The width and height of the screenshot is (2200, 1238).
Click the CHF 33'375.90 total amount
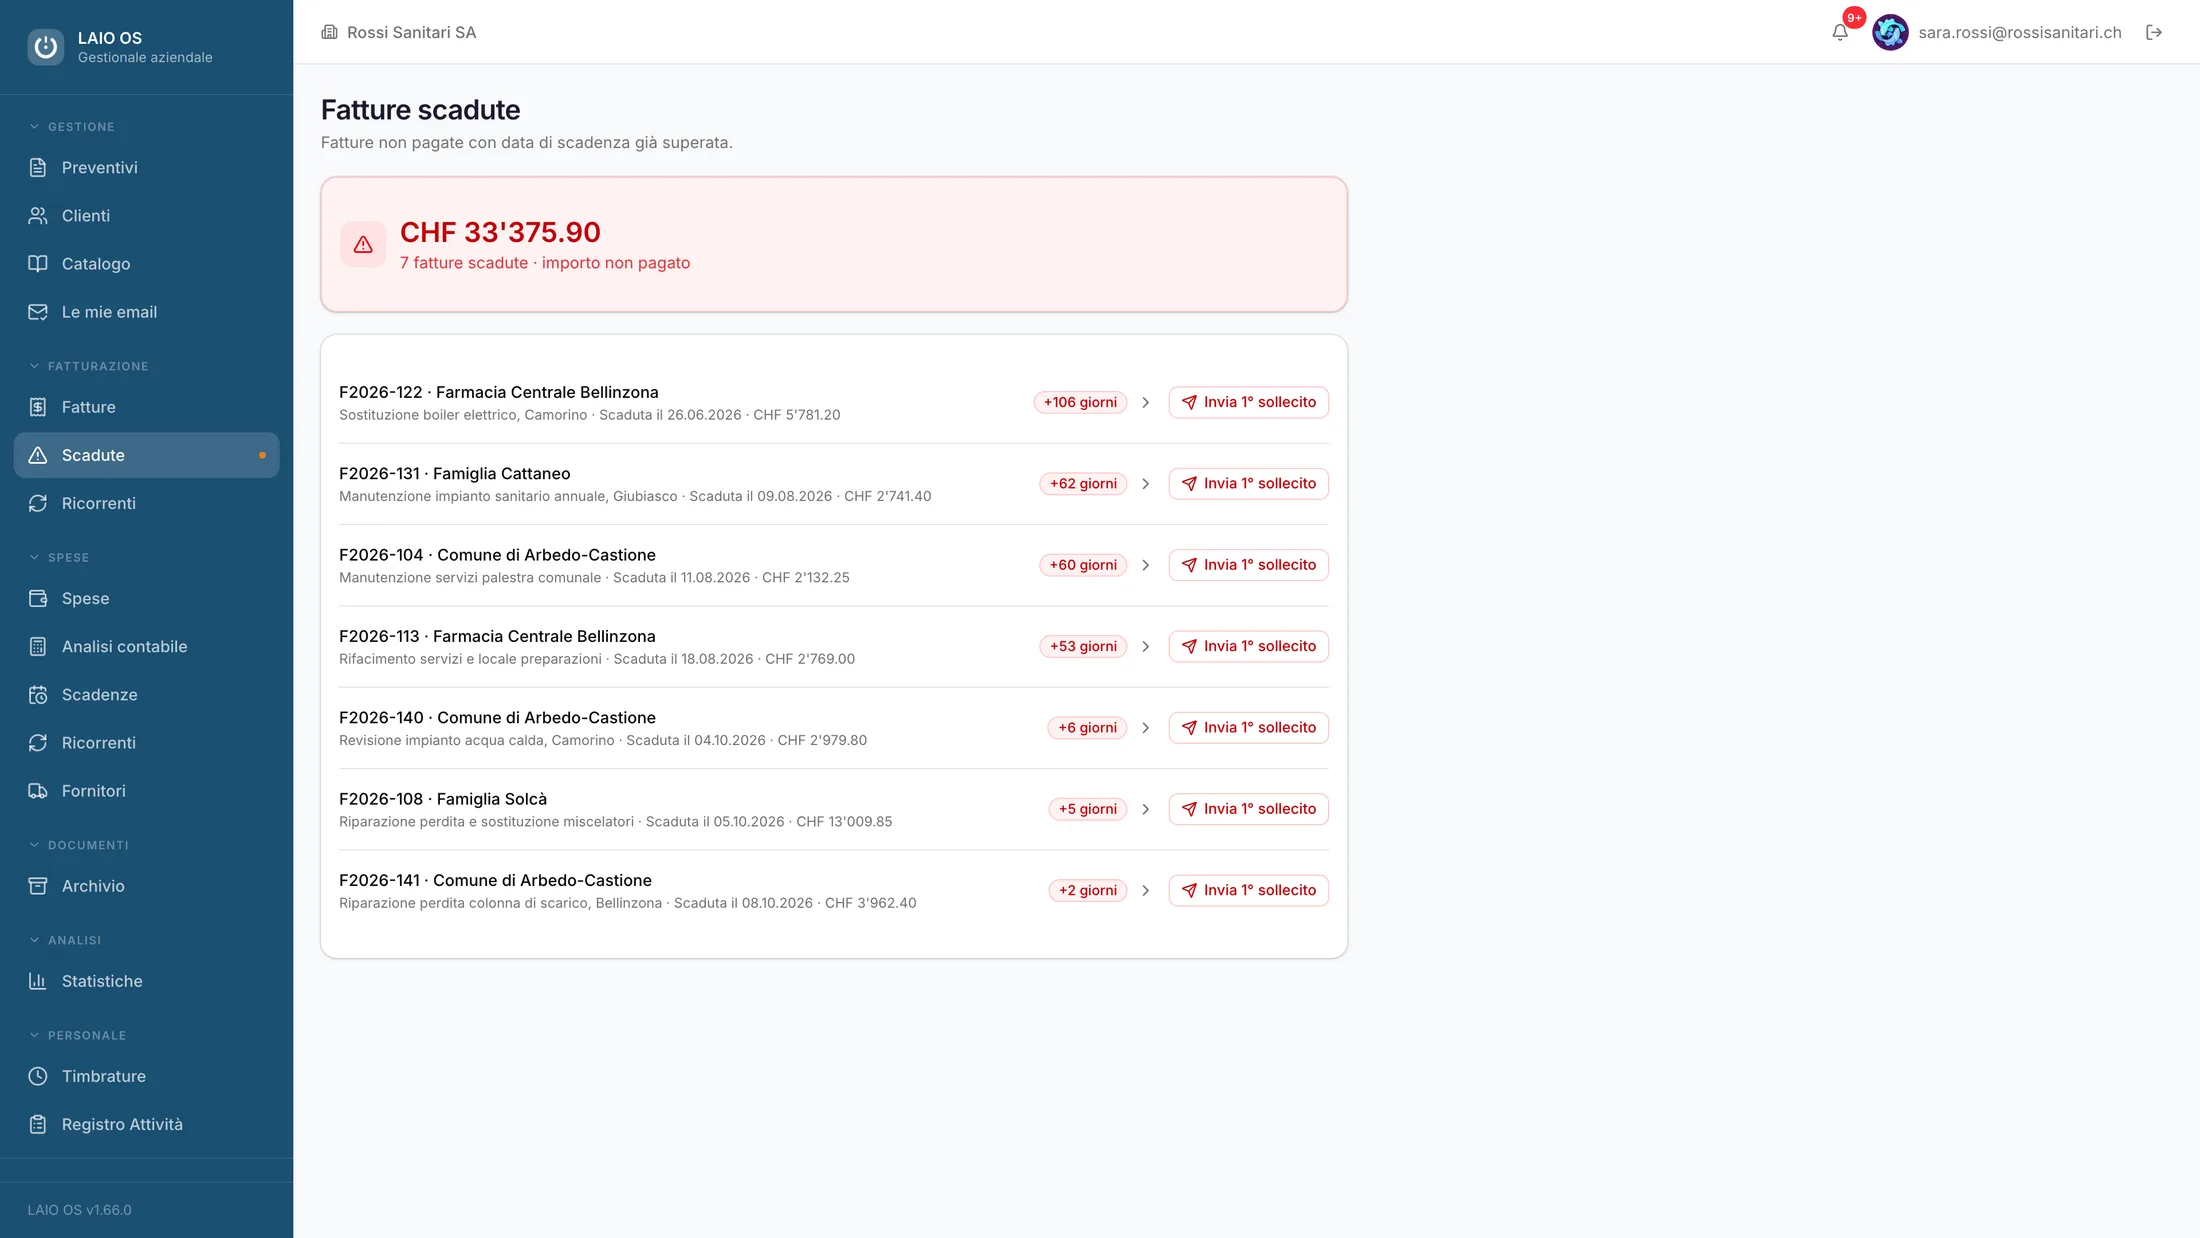coord(500,232)
